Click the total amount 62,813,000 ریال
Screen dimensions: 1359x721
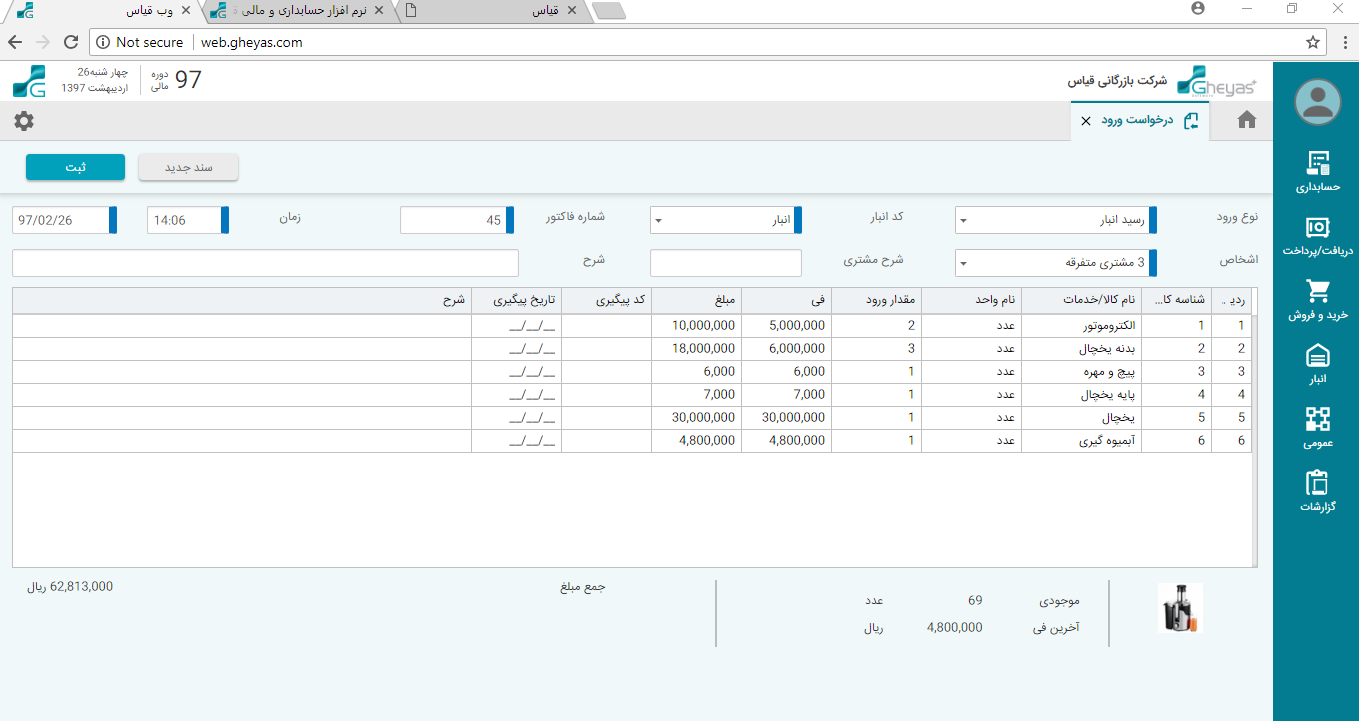pyautogui.click(x=70, y=587)
